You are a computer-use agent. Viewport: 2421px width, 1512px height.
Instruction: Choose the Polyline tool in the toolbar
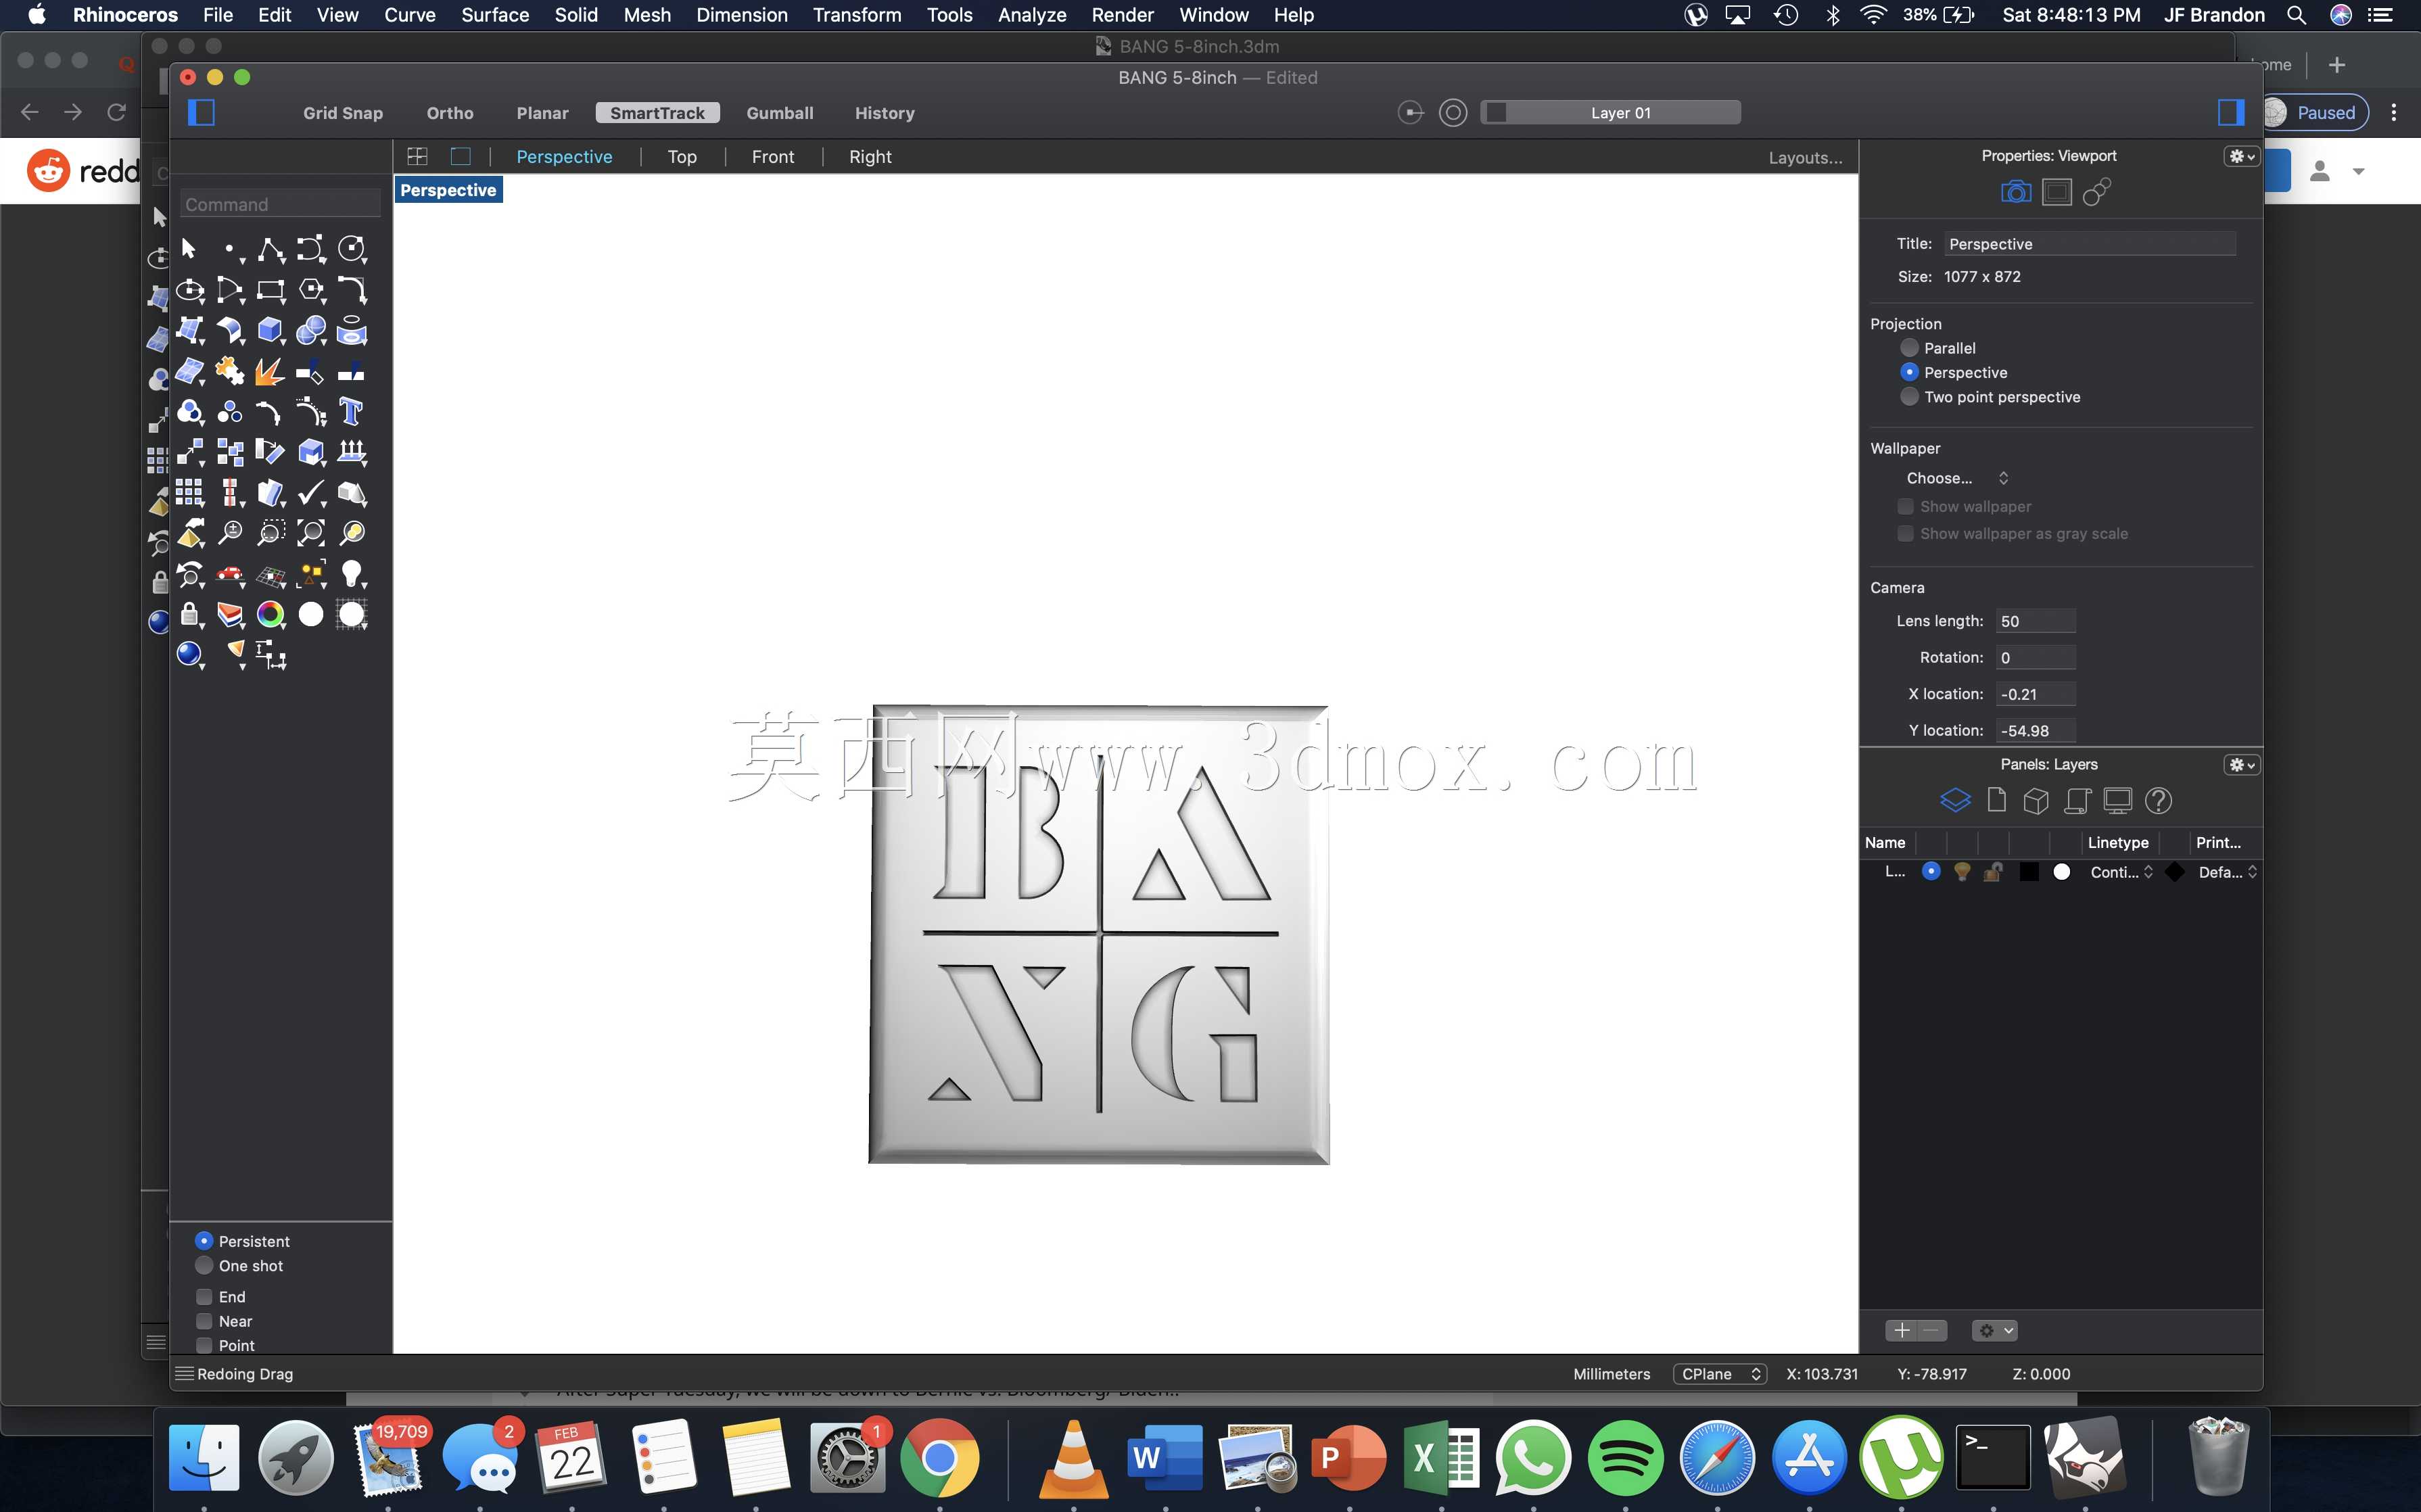[271, 249]
